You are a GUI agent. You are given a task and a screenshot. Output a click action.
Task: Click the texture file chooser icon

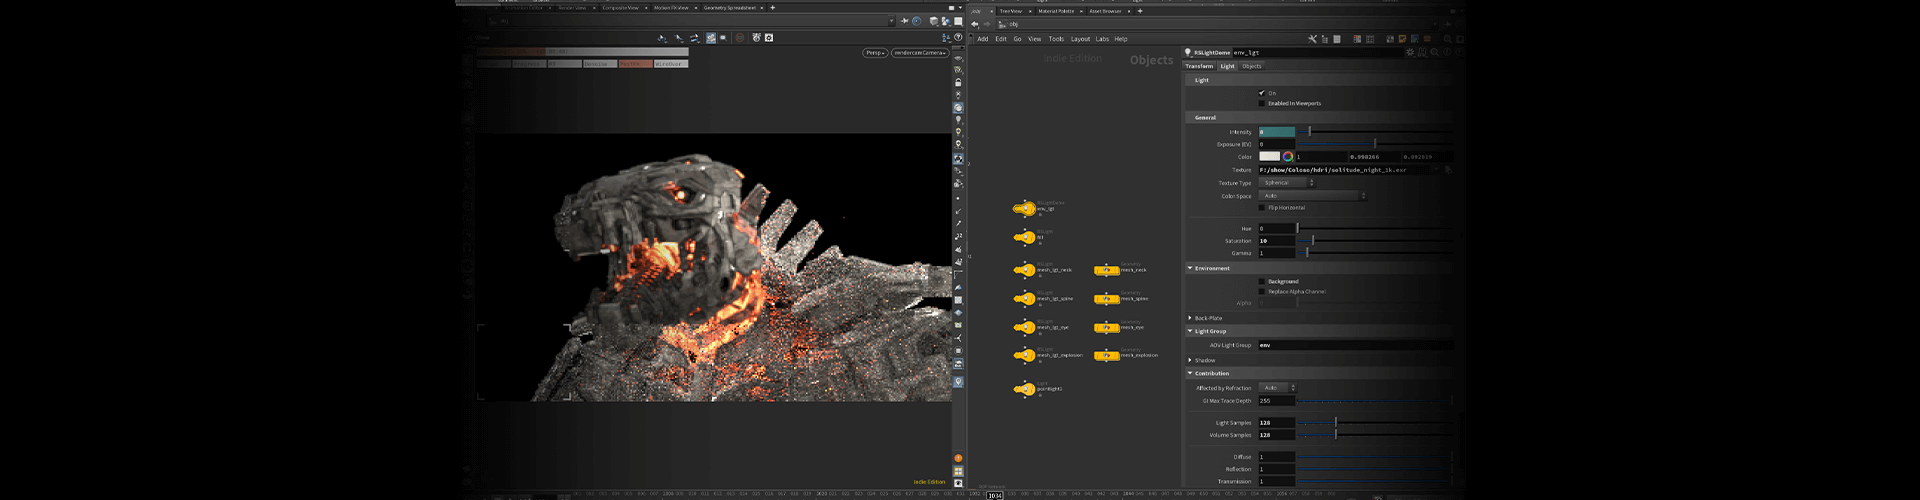tap(1448, 170)
